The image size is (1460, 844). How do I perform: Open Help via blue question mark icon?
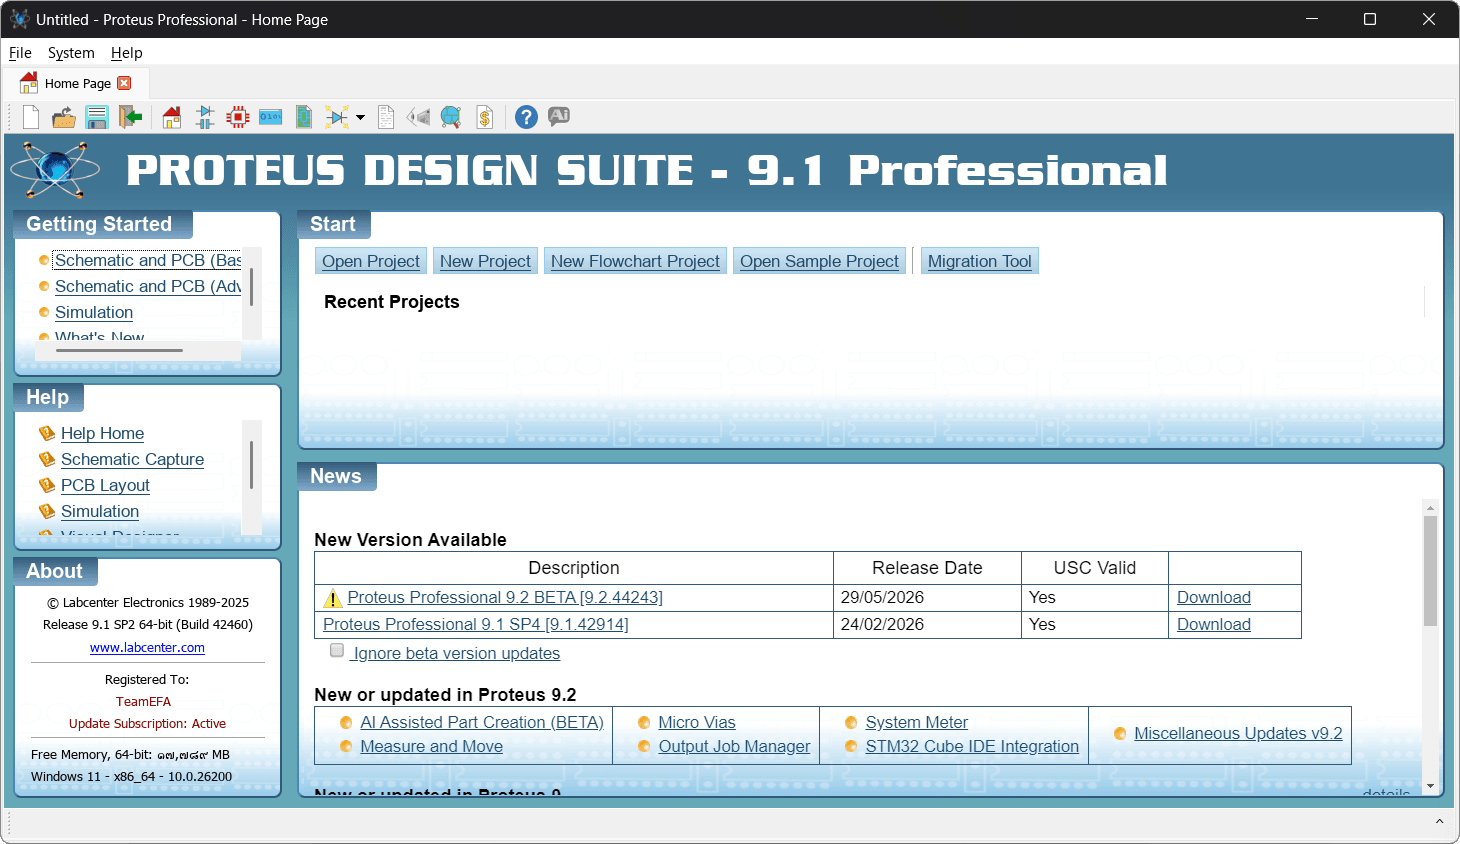click(526, 117)
